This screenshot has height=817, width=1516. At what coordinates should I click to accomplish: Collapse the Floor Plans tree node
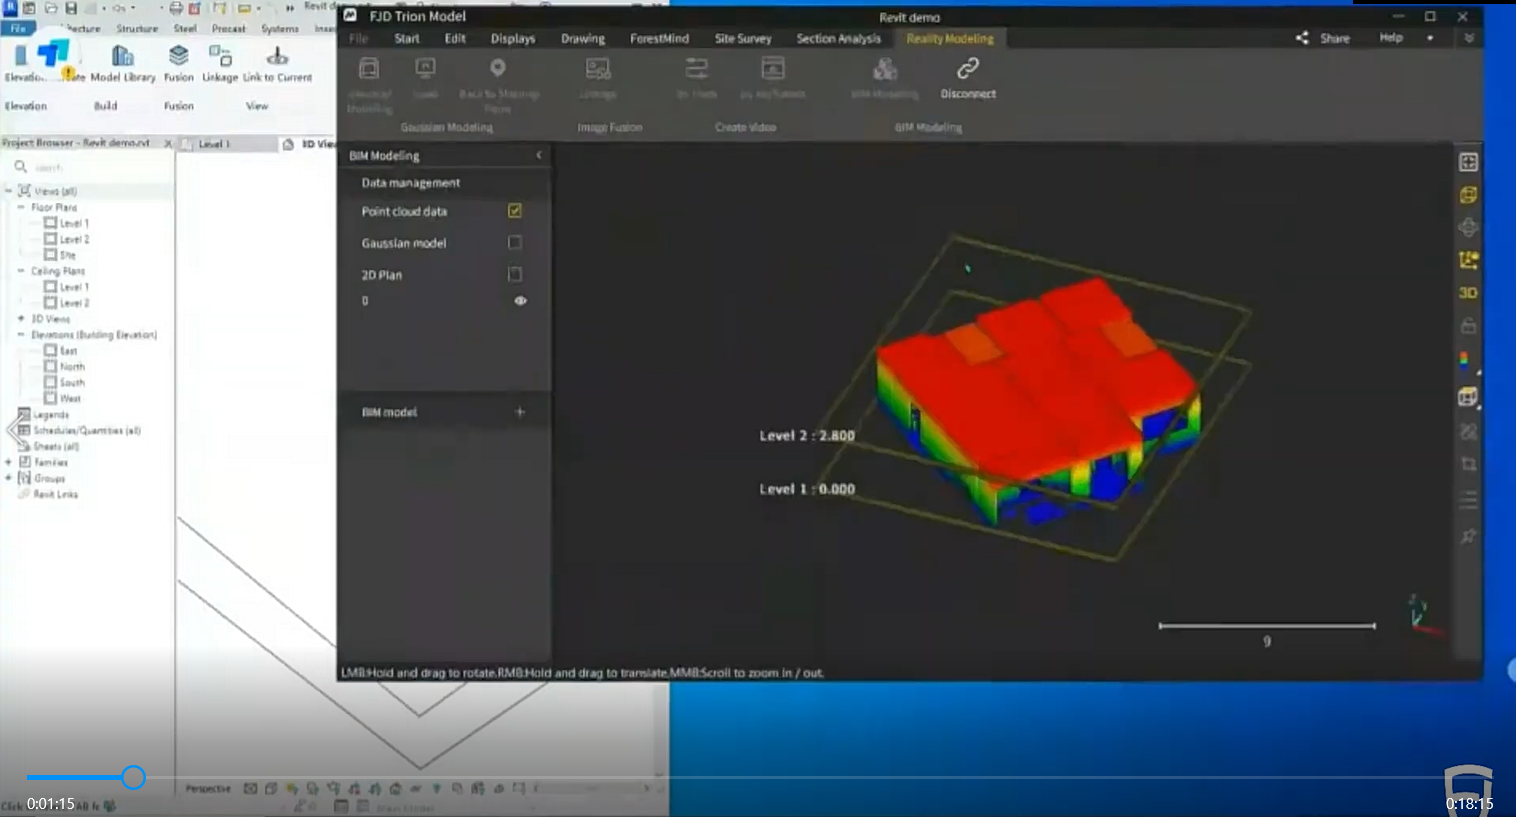[x=21, y=207]
